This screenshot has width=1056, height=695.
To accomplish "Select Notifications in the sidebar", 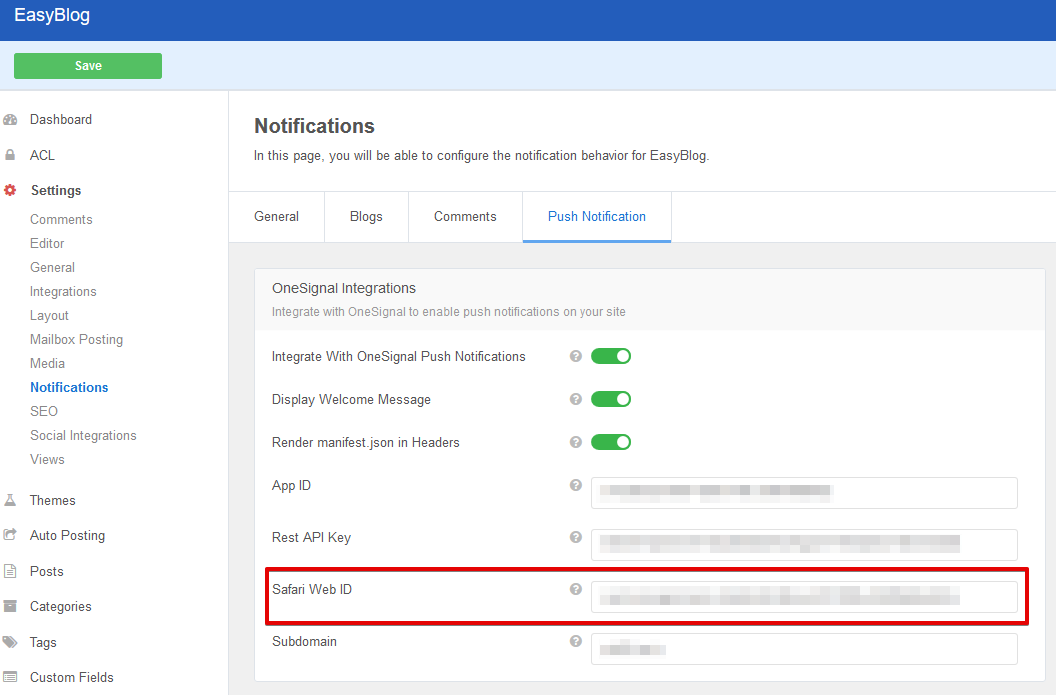I will point(69,387).
